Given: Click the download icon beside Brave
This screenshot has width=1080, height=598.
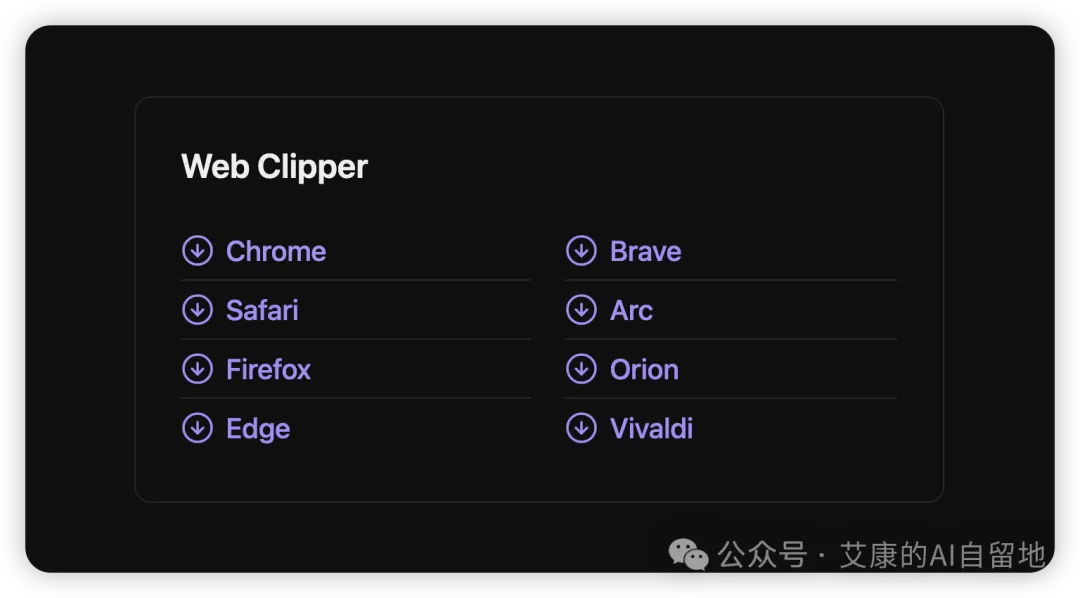Looking at the screenshot, I should [581, 251].
